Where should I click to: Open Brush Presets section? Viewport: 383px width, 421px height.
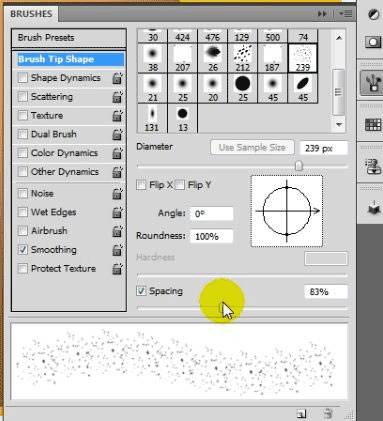click(69, 38)
